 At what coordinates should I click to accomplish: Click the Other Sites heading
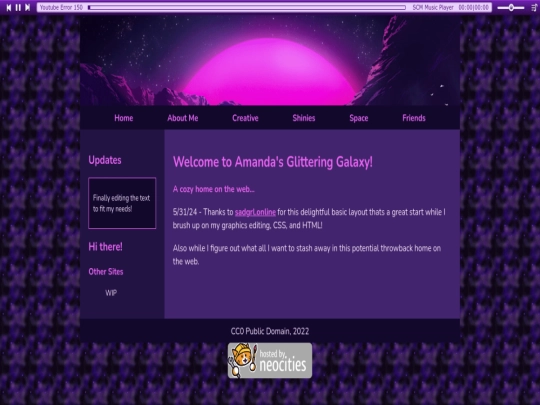click(x=106, y=272)
